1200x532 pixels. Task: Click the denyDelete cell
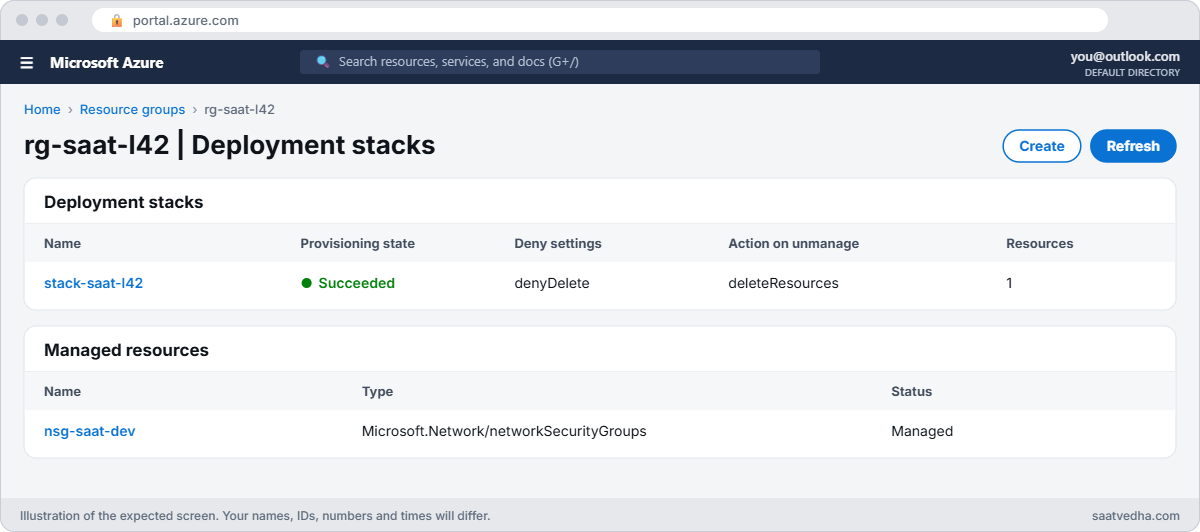(552, 283)
